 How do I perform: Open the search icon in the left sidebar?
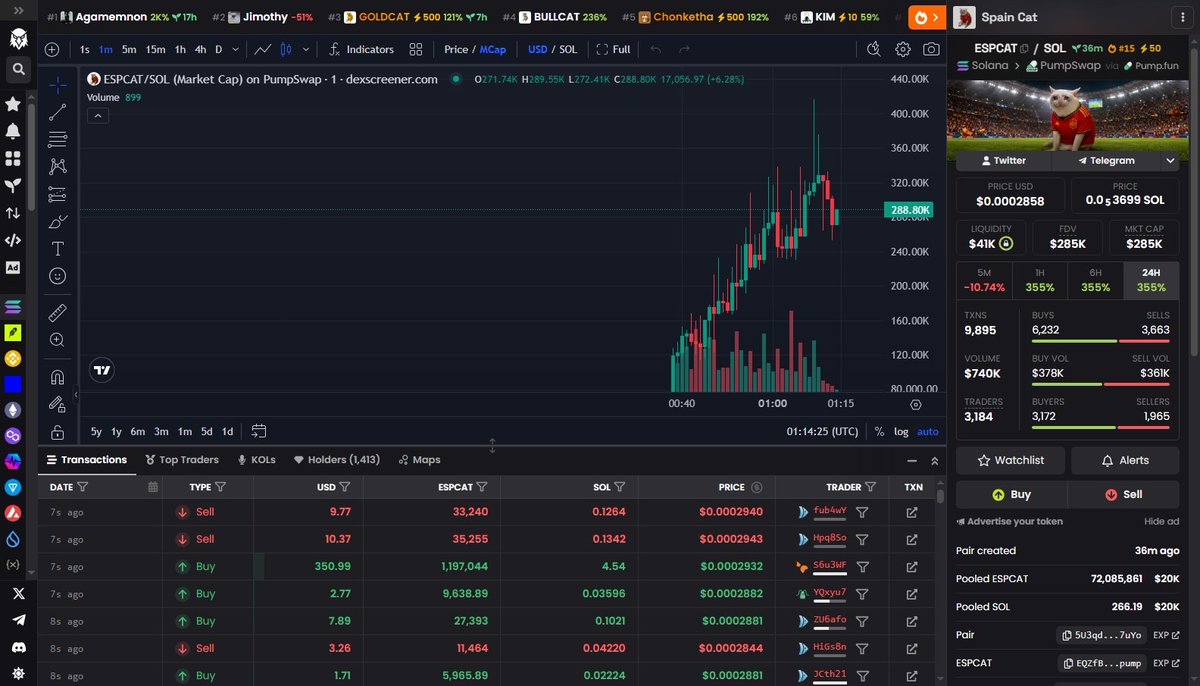[18, 69]
